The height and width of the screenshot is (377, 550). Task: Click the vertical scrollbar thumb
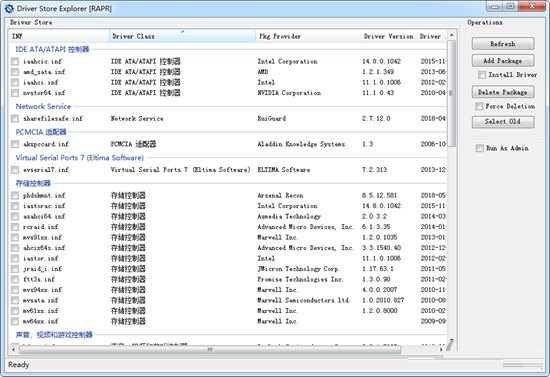(452, 93)
